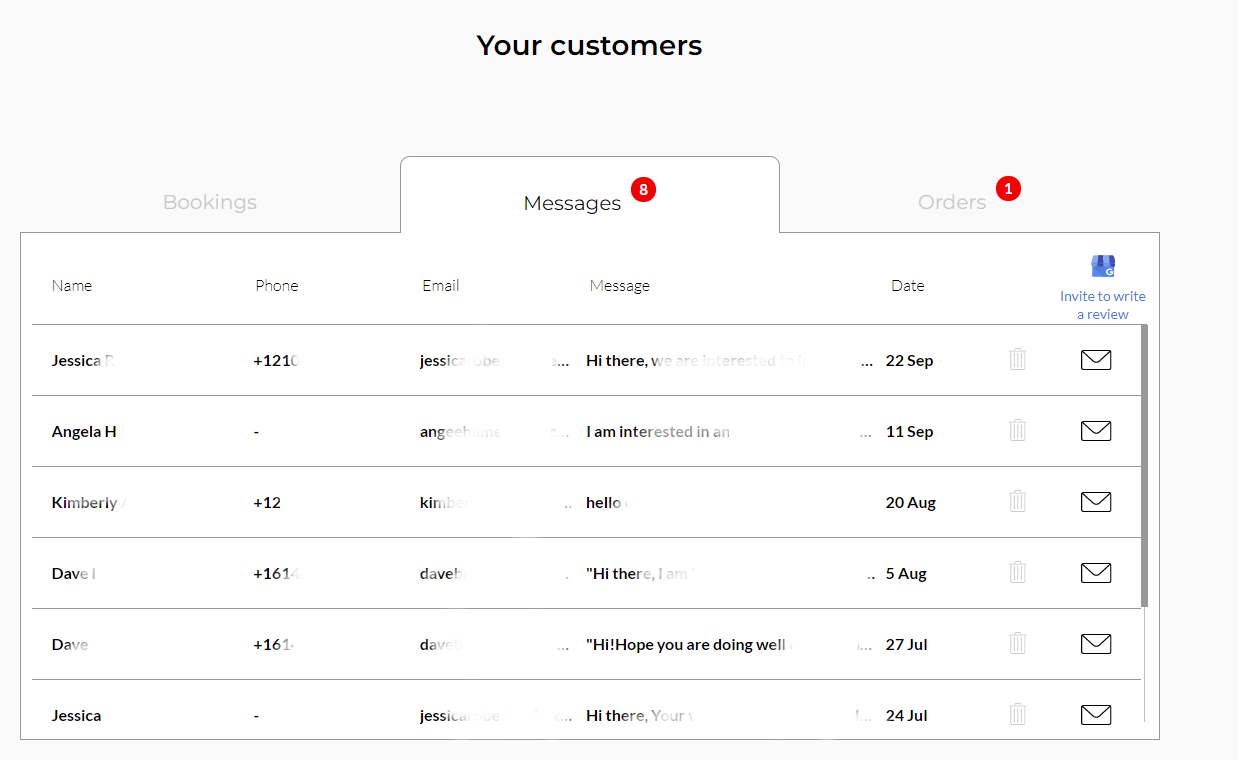Delete Jessica's 24 Jul message

click(x=1017, y=713)
